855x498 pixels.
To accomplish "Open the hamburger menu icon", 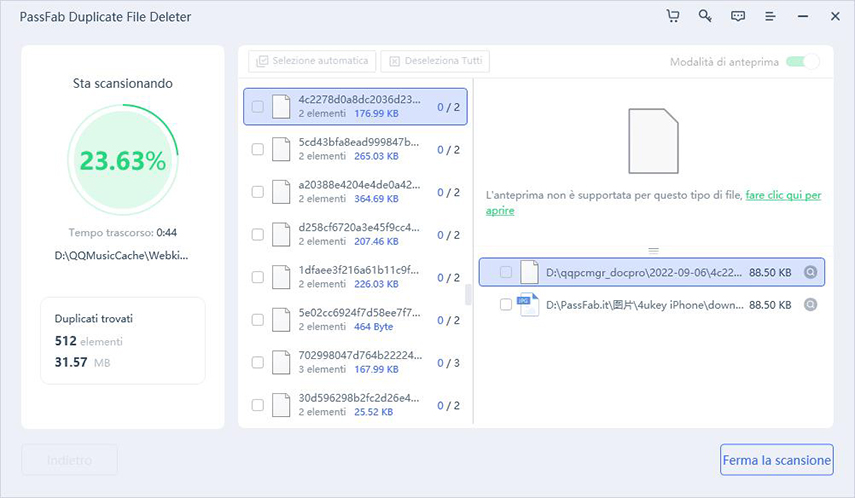I will coord(770,17).
